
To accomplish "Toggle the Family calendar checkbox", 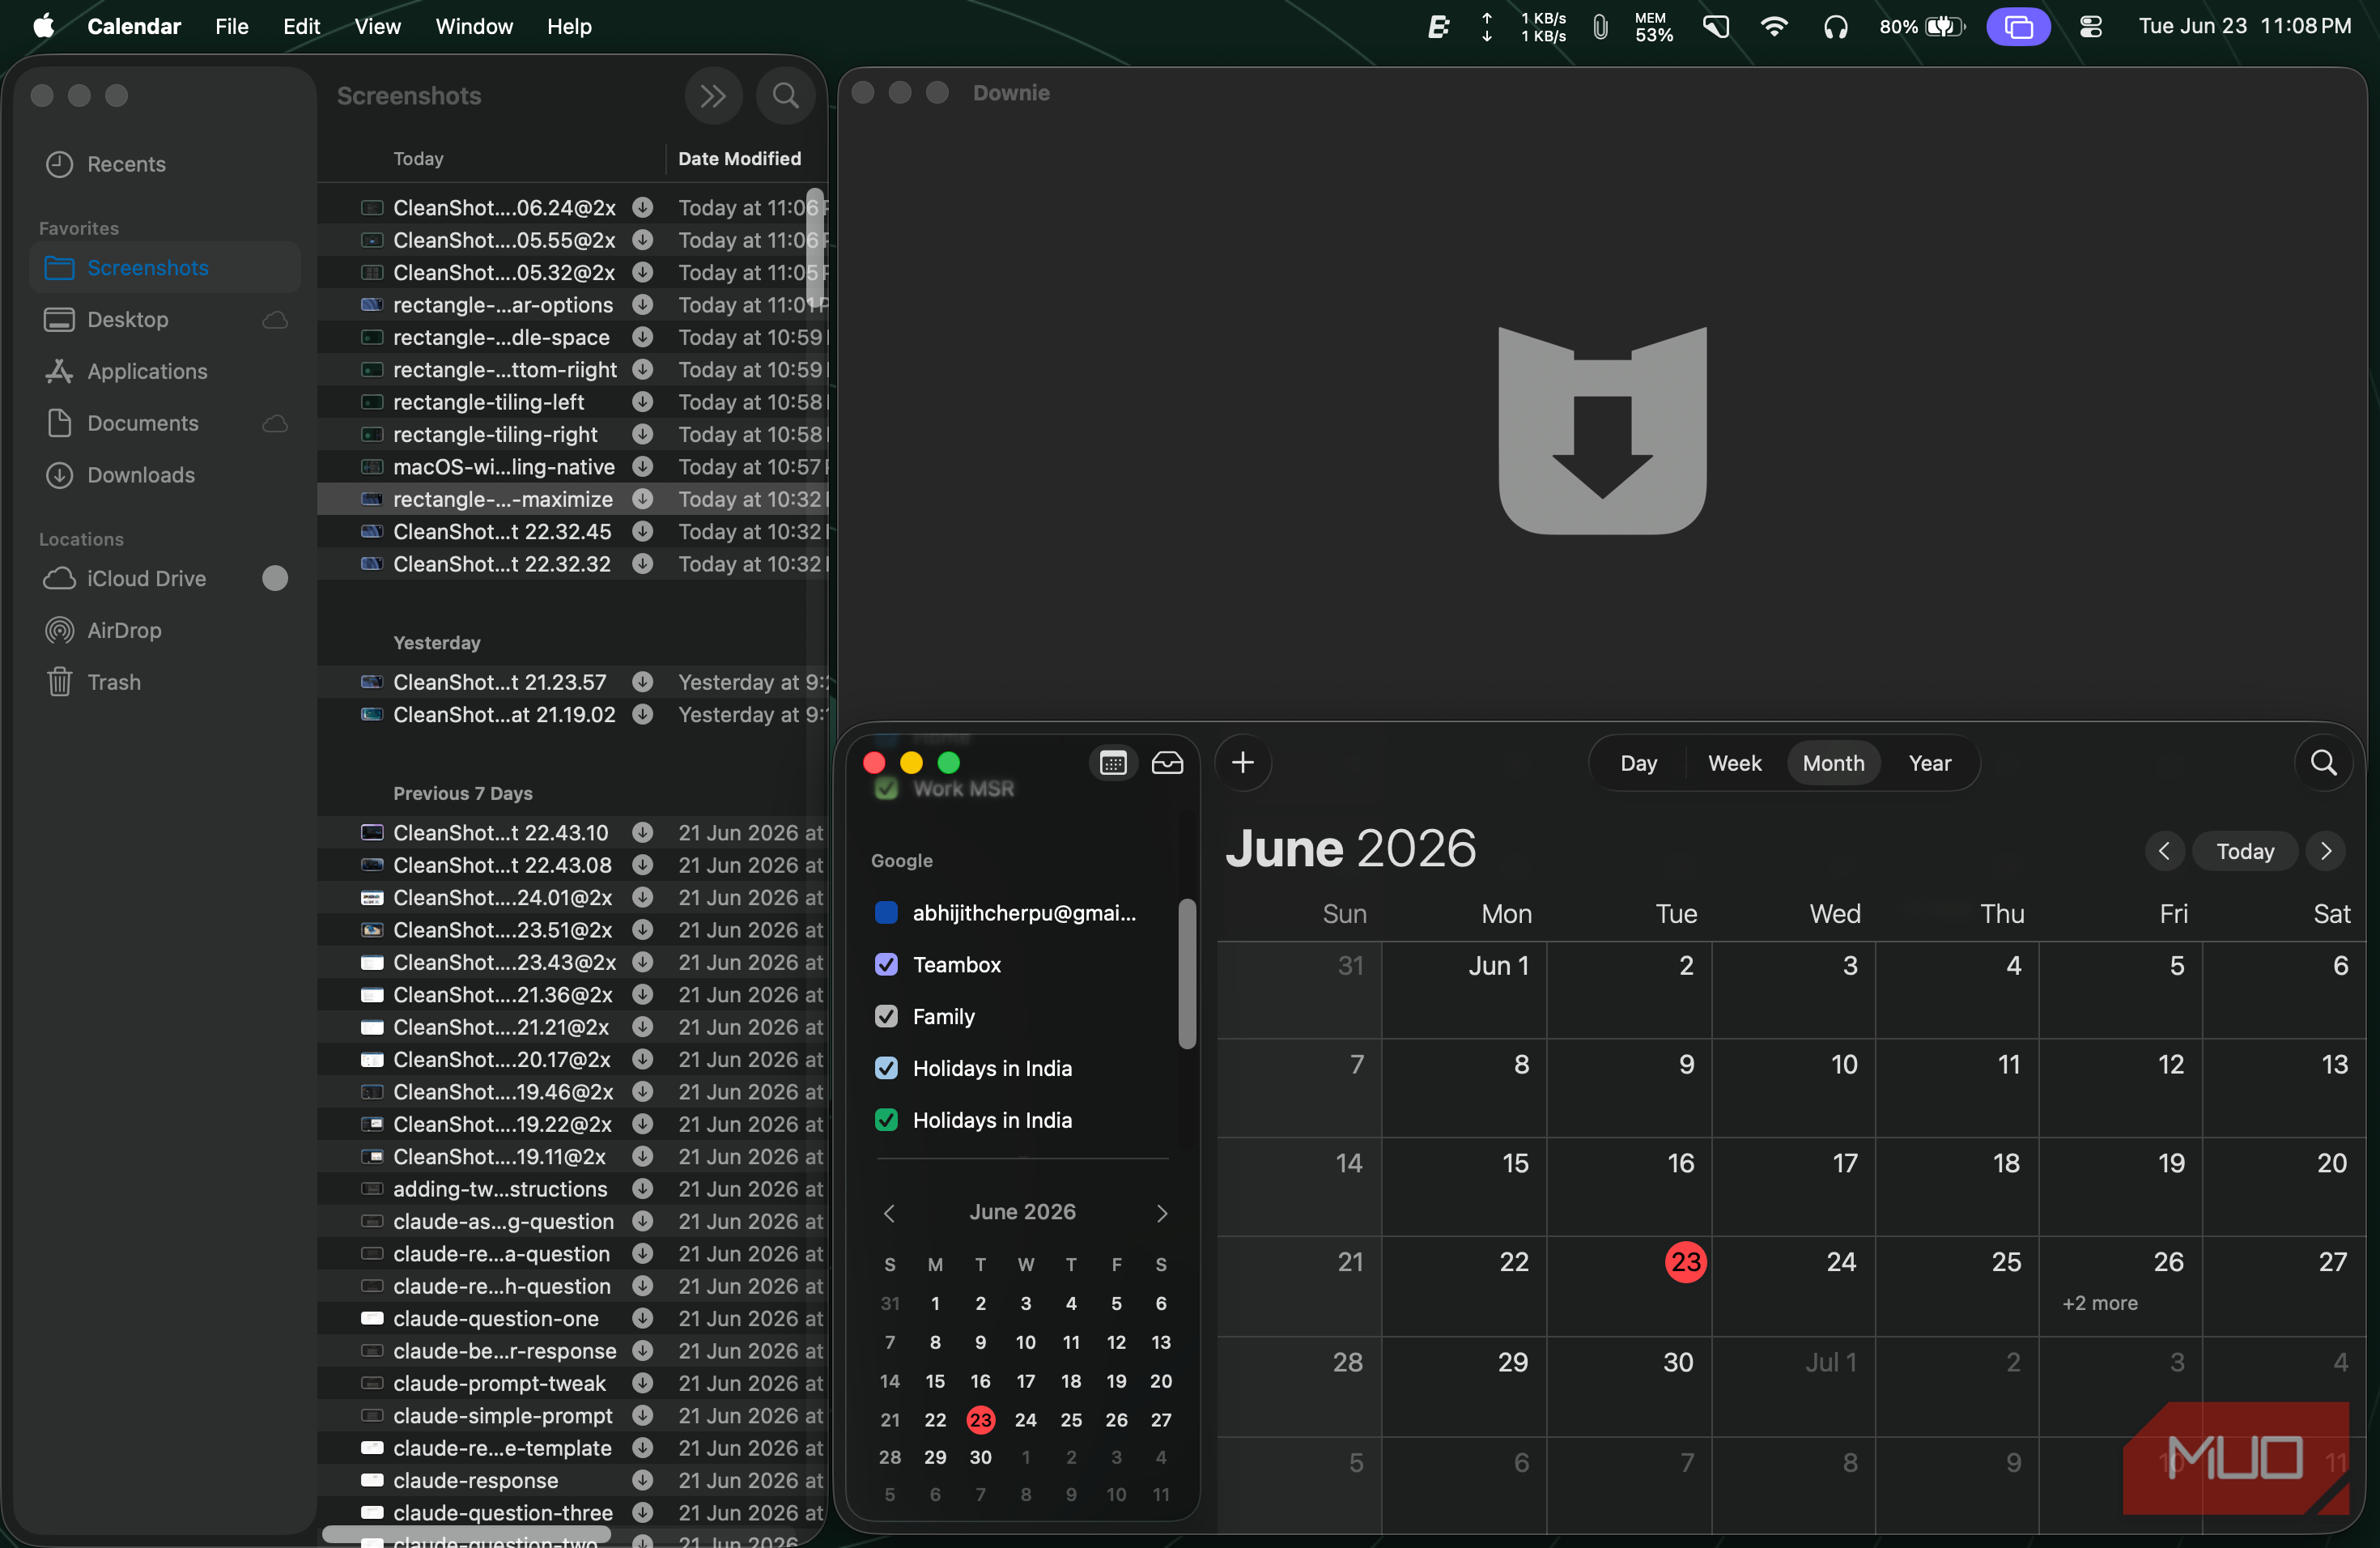I will click(x=886, y=1016).
